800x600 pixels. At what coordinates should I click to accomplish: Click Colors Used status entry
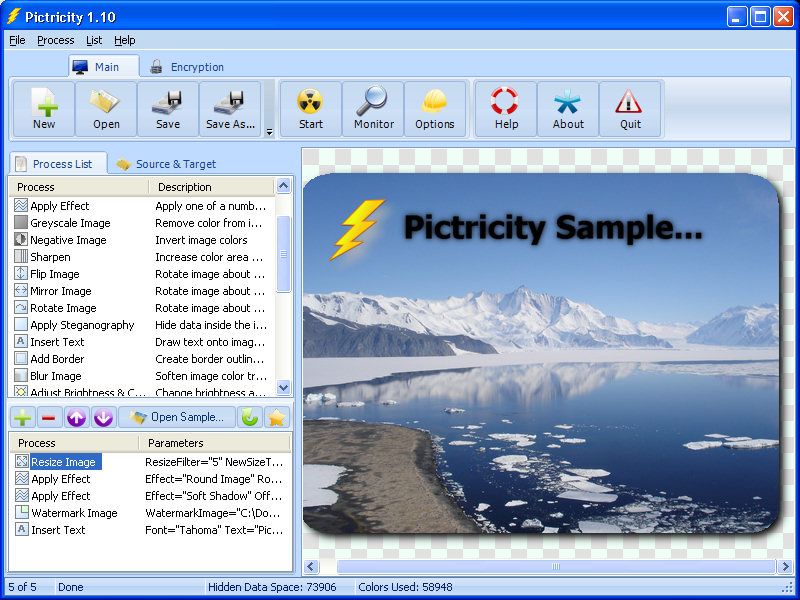[x=405, y=587]
